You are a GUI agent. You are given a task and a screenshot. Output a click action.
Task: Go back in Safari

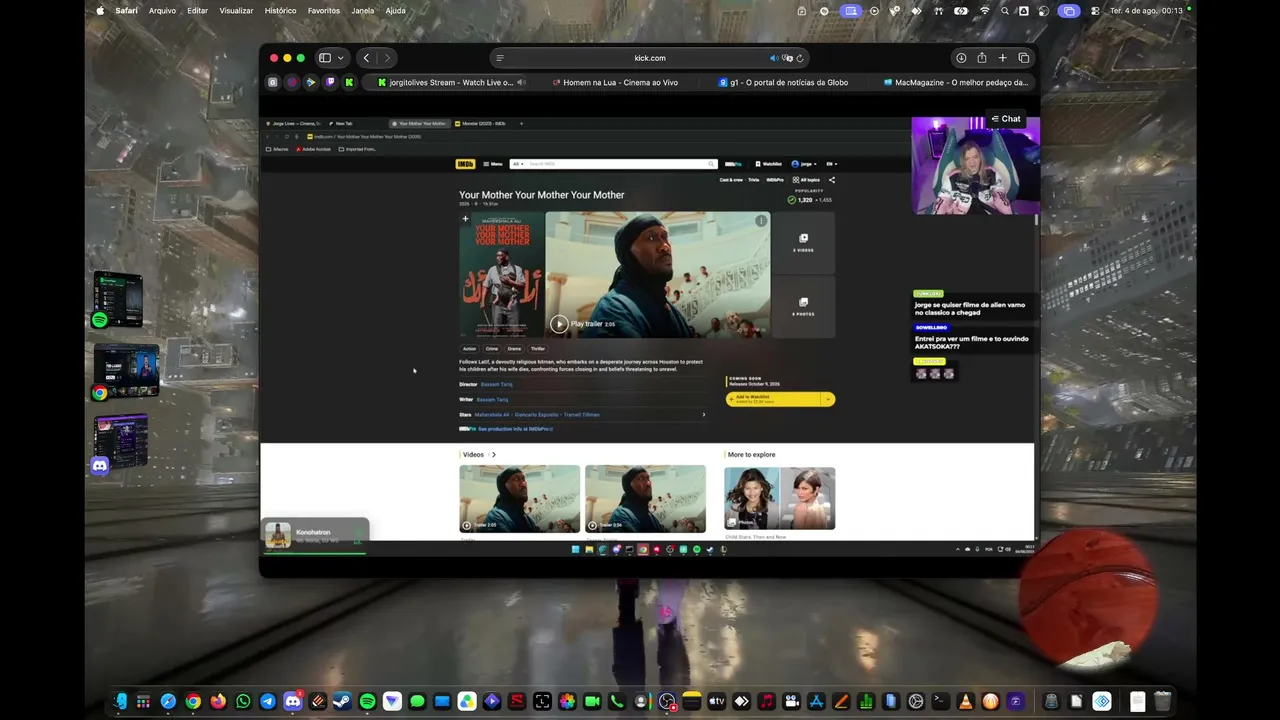point(367,58)
